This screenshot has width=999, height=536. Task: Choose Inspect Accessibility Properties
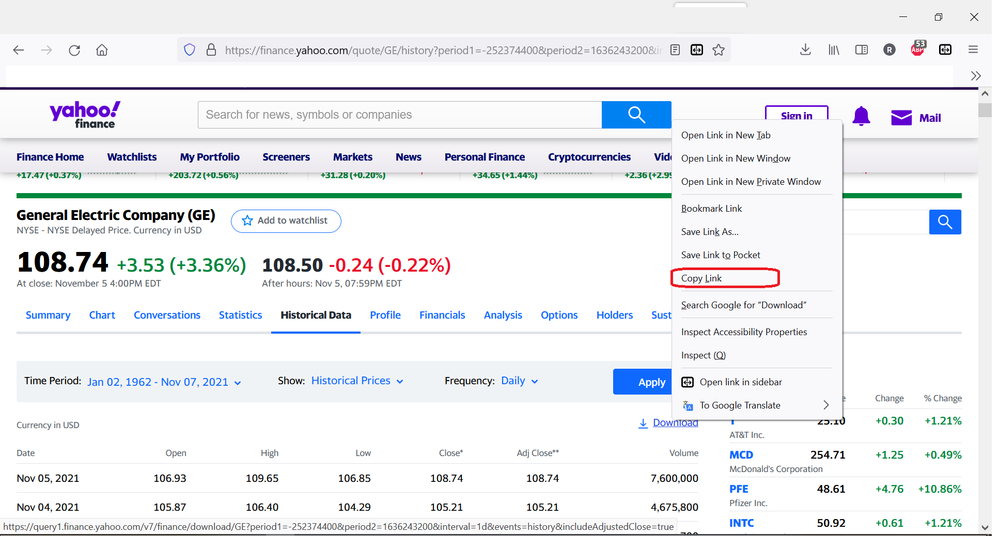(744, 332)
